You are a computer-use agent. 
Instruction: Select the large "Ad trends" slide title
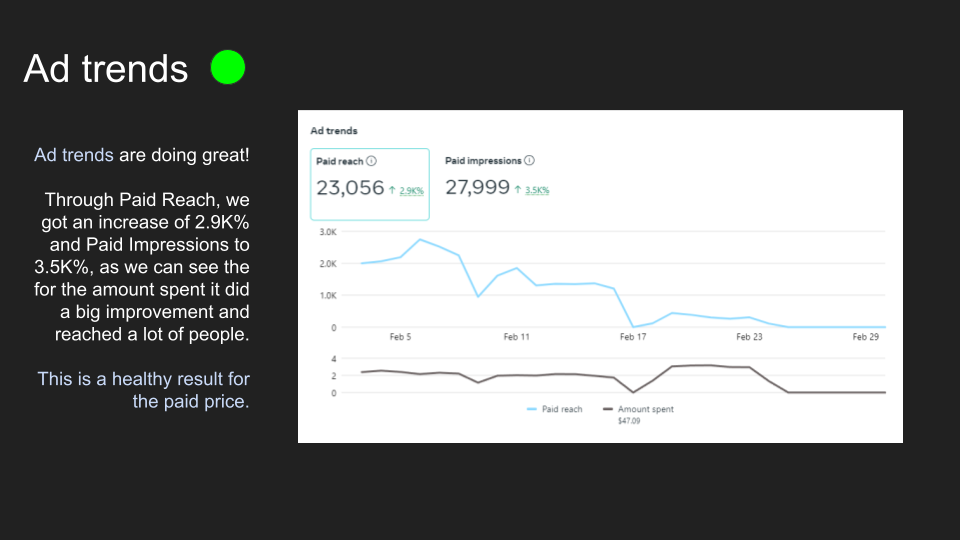click(x=106, y=69)
